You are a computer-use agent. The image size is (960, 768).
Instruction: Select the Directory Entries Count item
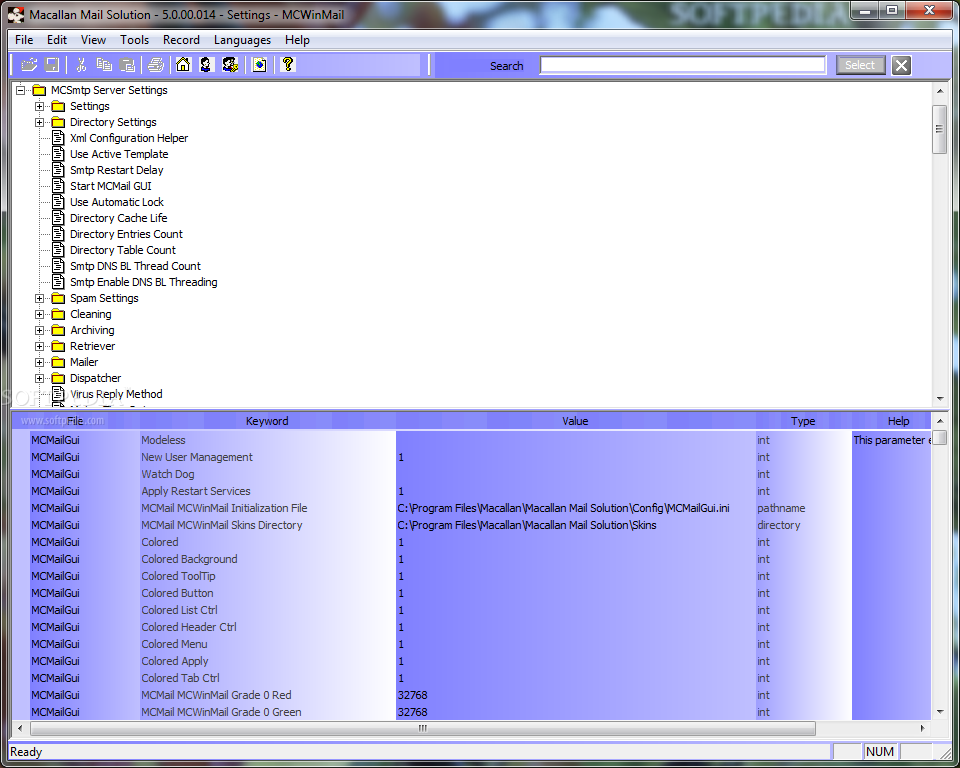[126, 233]
